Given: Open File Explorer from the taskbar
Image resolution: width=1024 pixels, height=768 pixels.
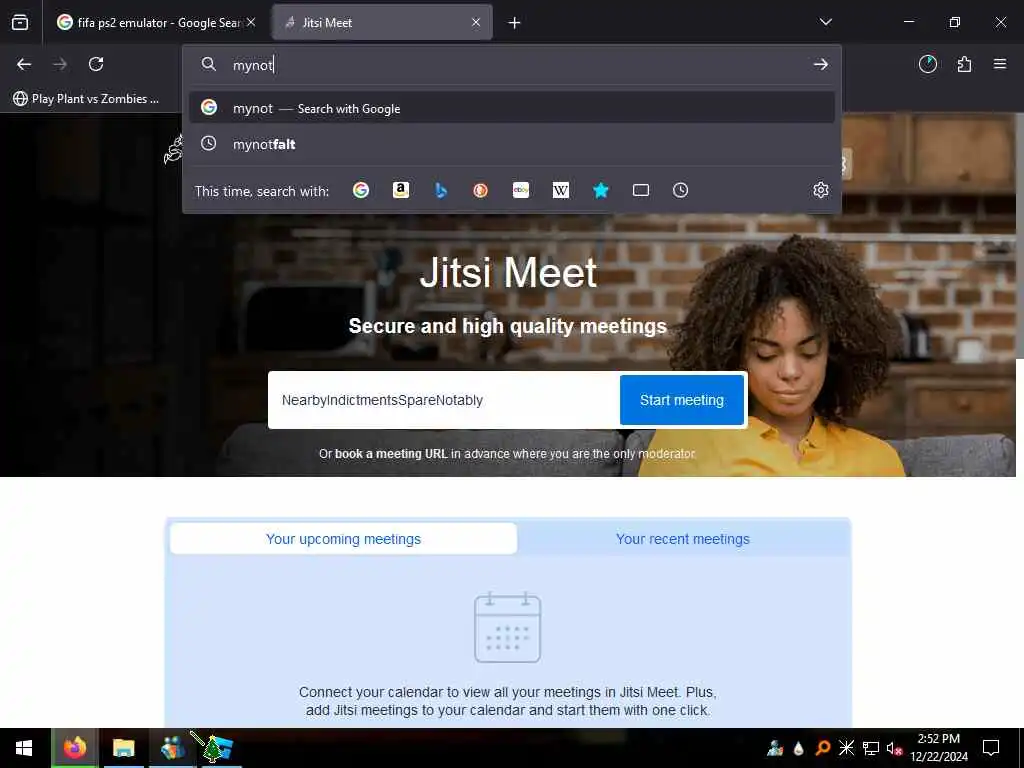Looking at the screenshot, I should (x=123, y=748).
